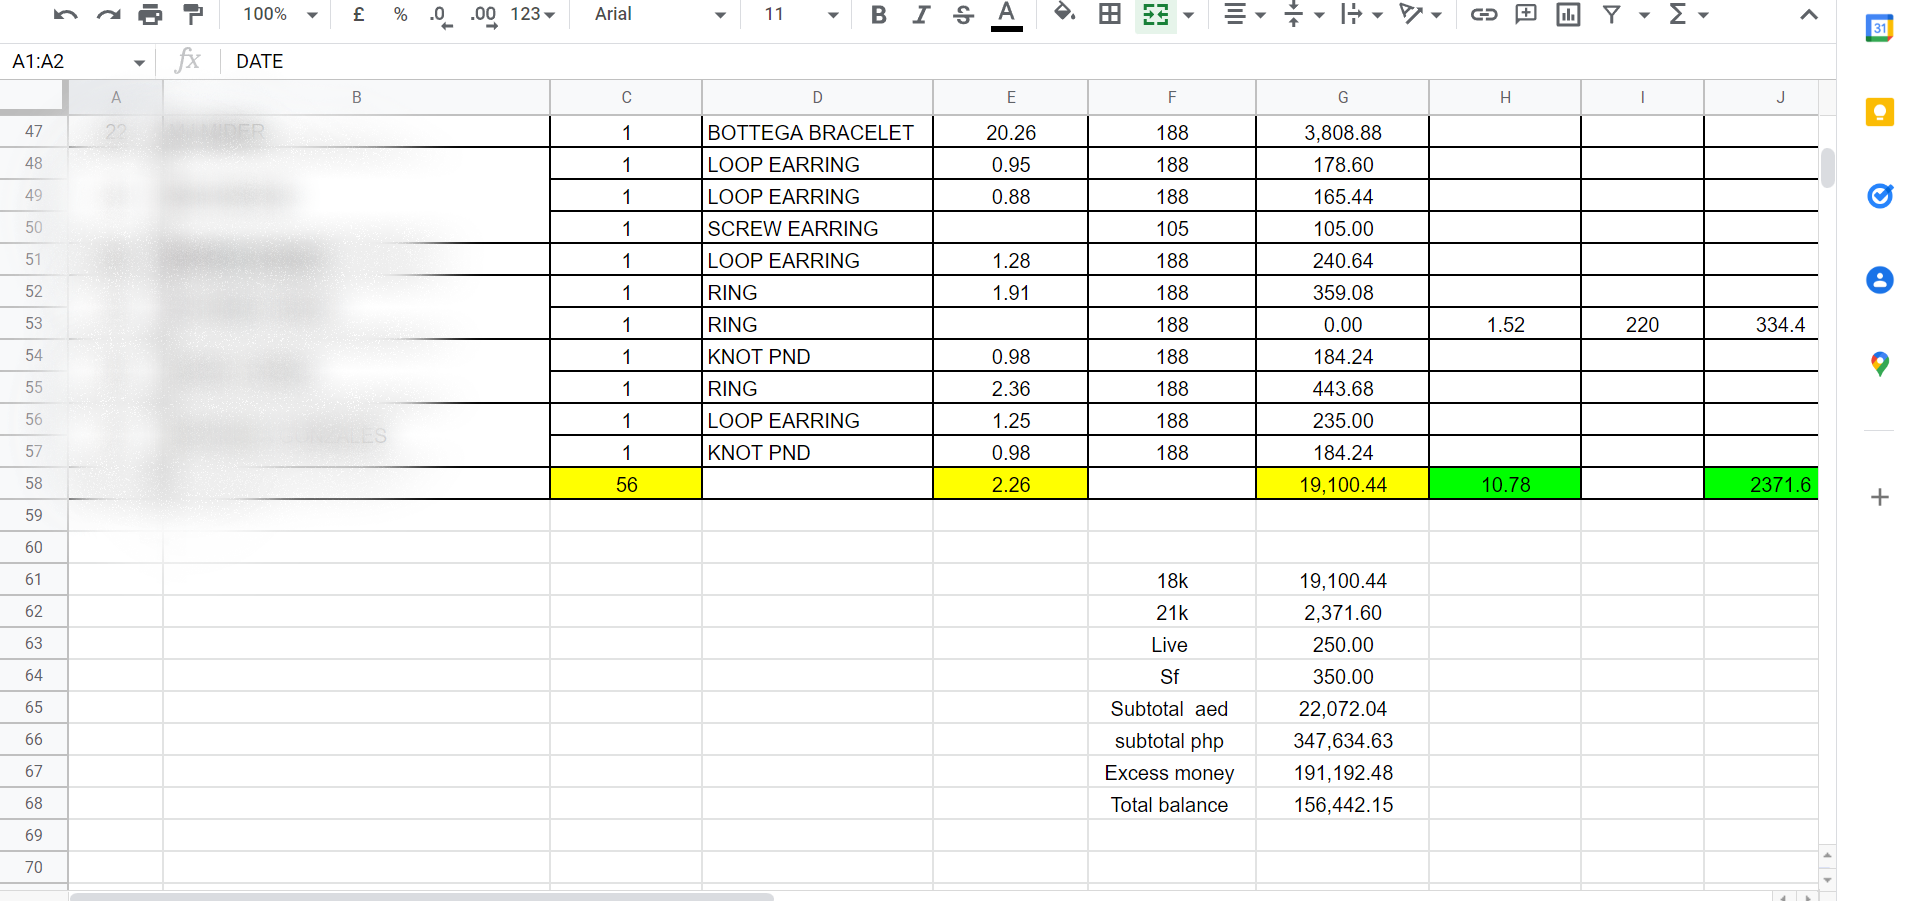1920x901 pixels.
Task: Expand merge type dropdown arrow
Action: click(1189, 15)
